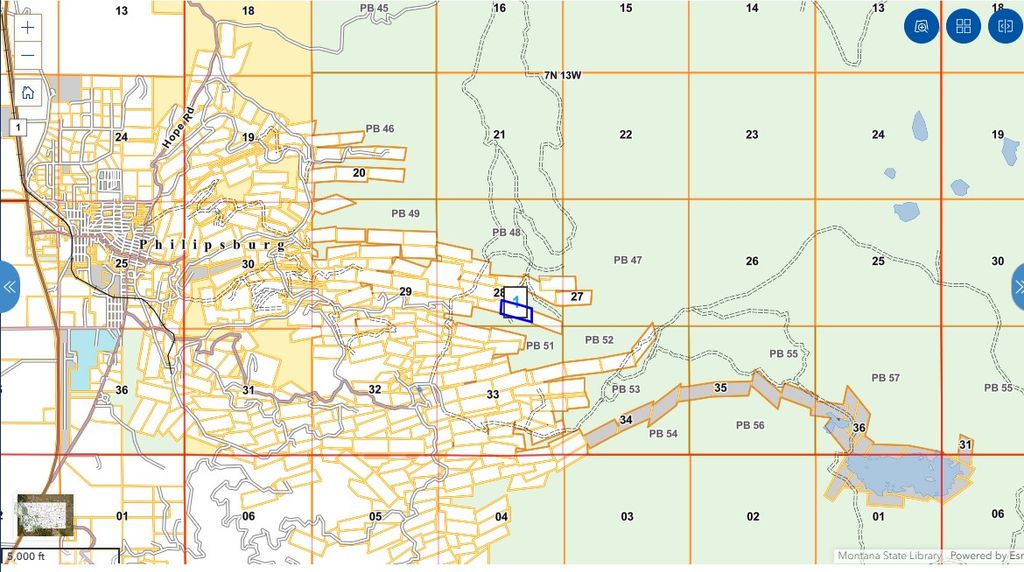Activate the swipe compare tool
Viewport: 1024px width, 572px height.
[x=1005, y=27]
